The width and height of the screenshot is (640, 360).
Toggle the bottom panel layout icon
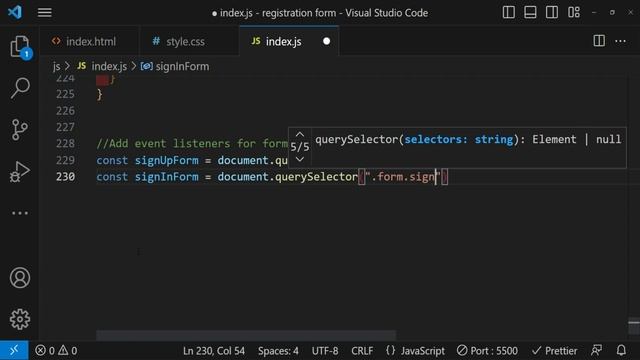click(x=530, y=12)
